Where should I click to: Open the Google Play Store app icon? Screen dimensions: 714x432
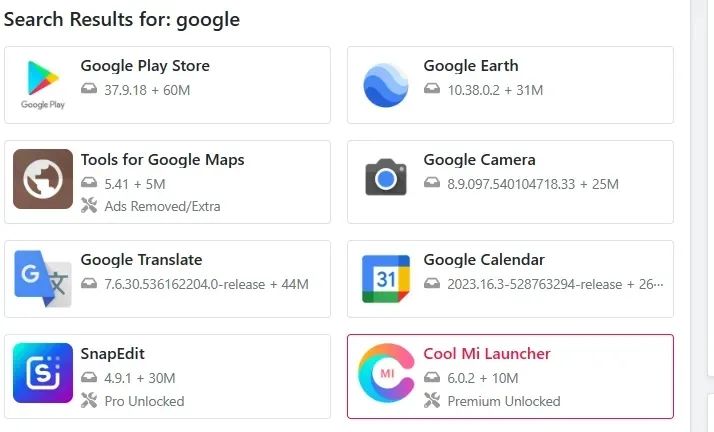(43, 85)
